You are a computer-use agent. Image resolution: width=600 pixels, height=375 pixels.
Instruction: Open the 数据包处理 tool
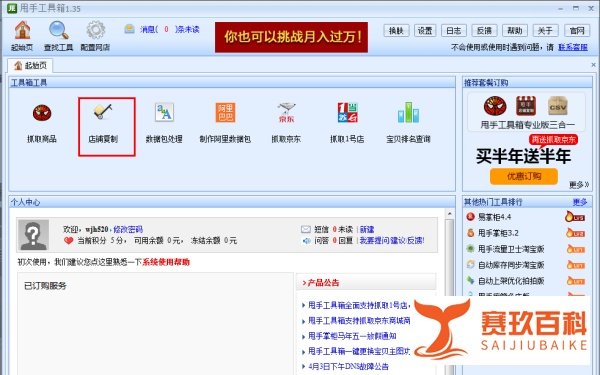click(x=164, y=112)
